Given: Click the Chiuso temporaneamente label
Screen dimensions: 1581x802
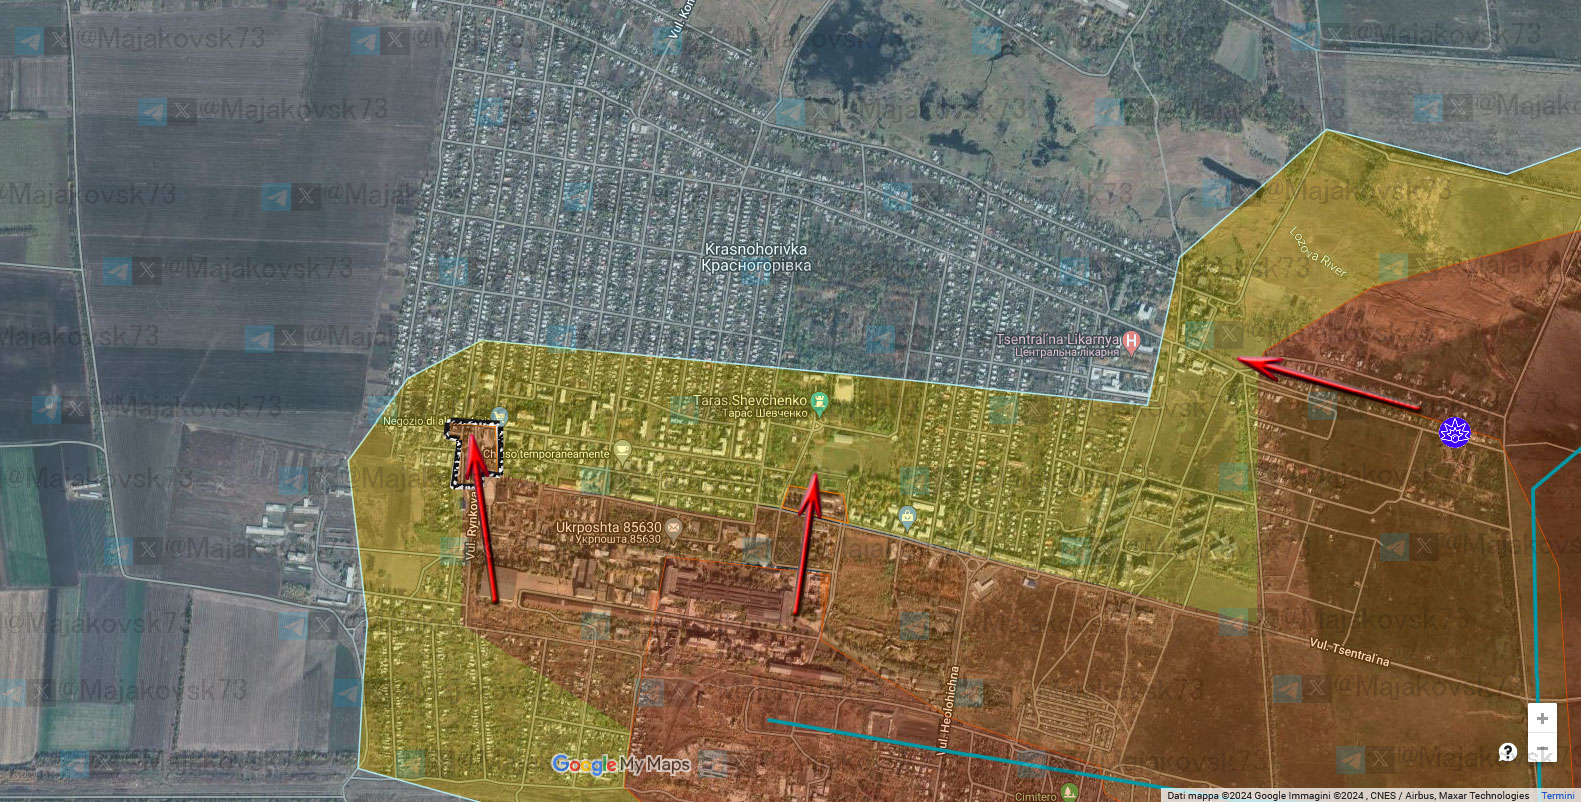Looking at the screenshot, I should [546, 454].
